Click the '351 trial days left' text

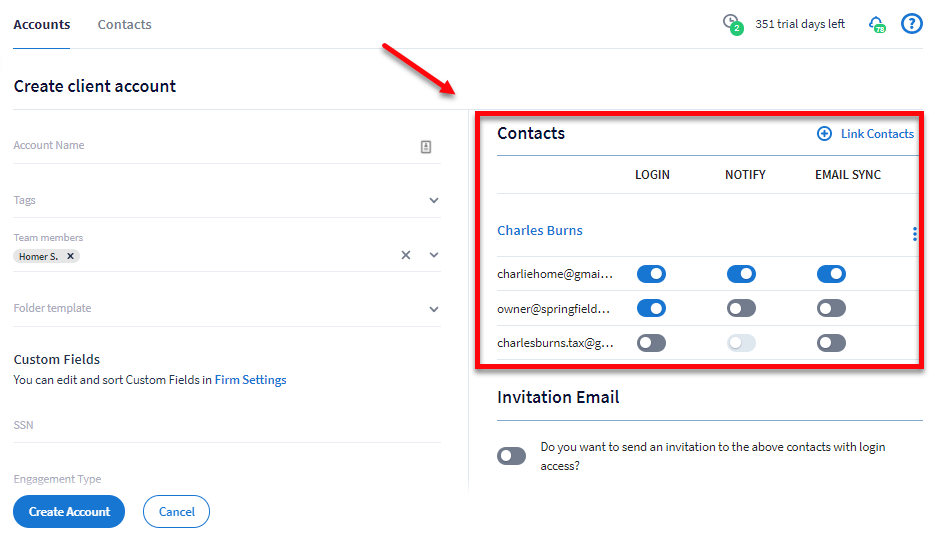click(800, 24)
